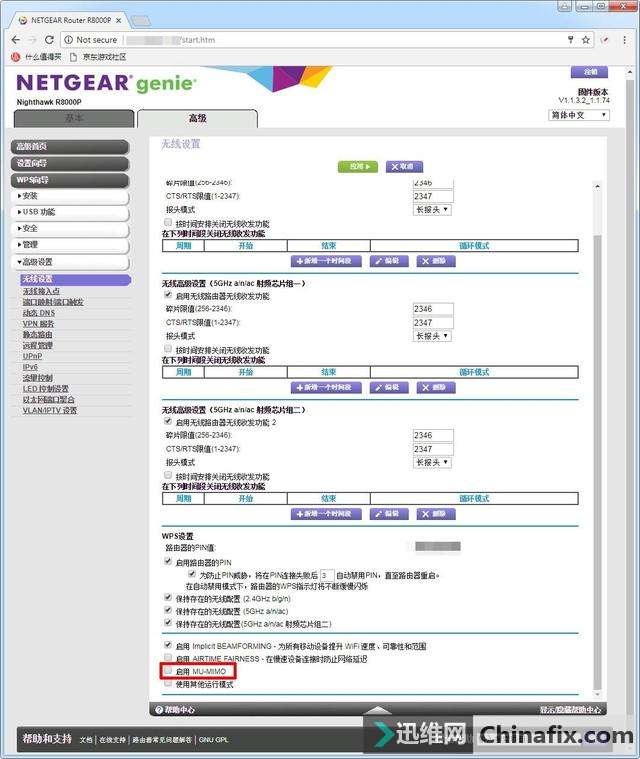Click the red extension icon beside the star
The width and height of the screenshot is (640, 759).
(x=605, y=40)
